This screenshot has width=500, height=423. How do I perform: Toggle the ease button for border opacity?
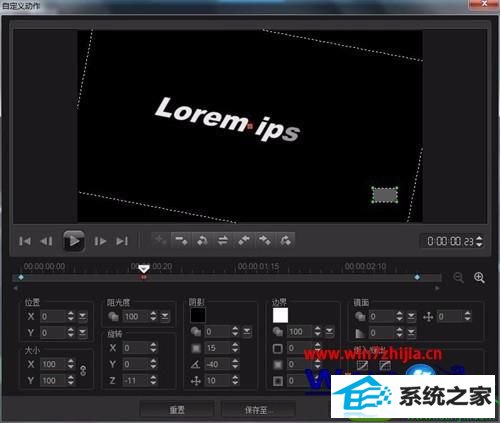pos(329,332)
